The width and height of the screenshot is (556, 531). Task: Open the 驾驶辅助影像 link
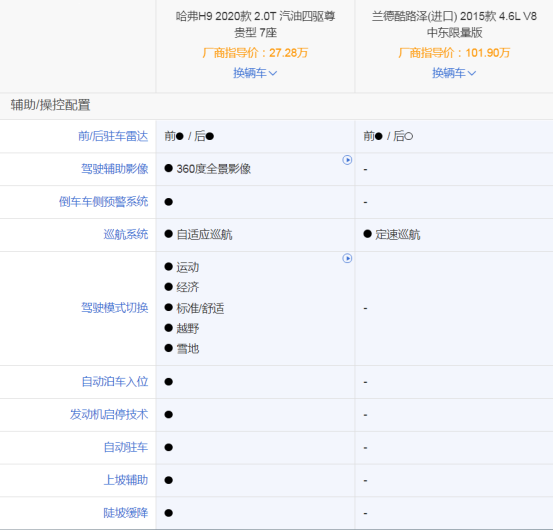[115, 169]
